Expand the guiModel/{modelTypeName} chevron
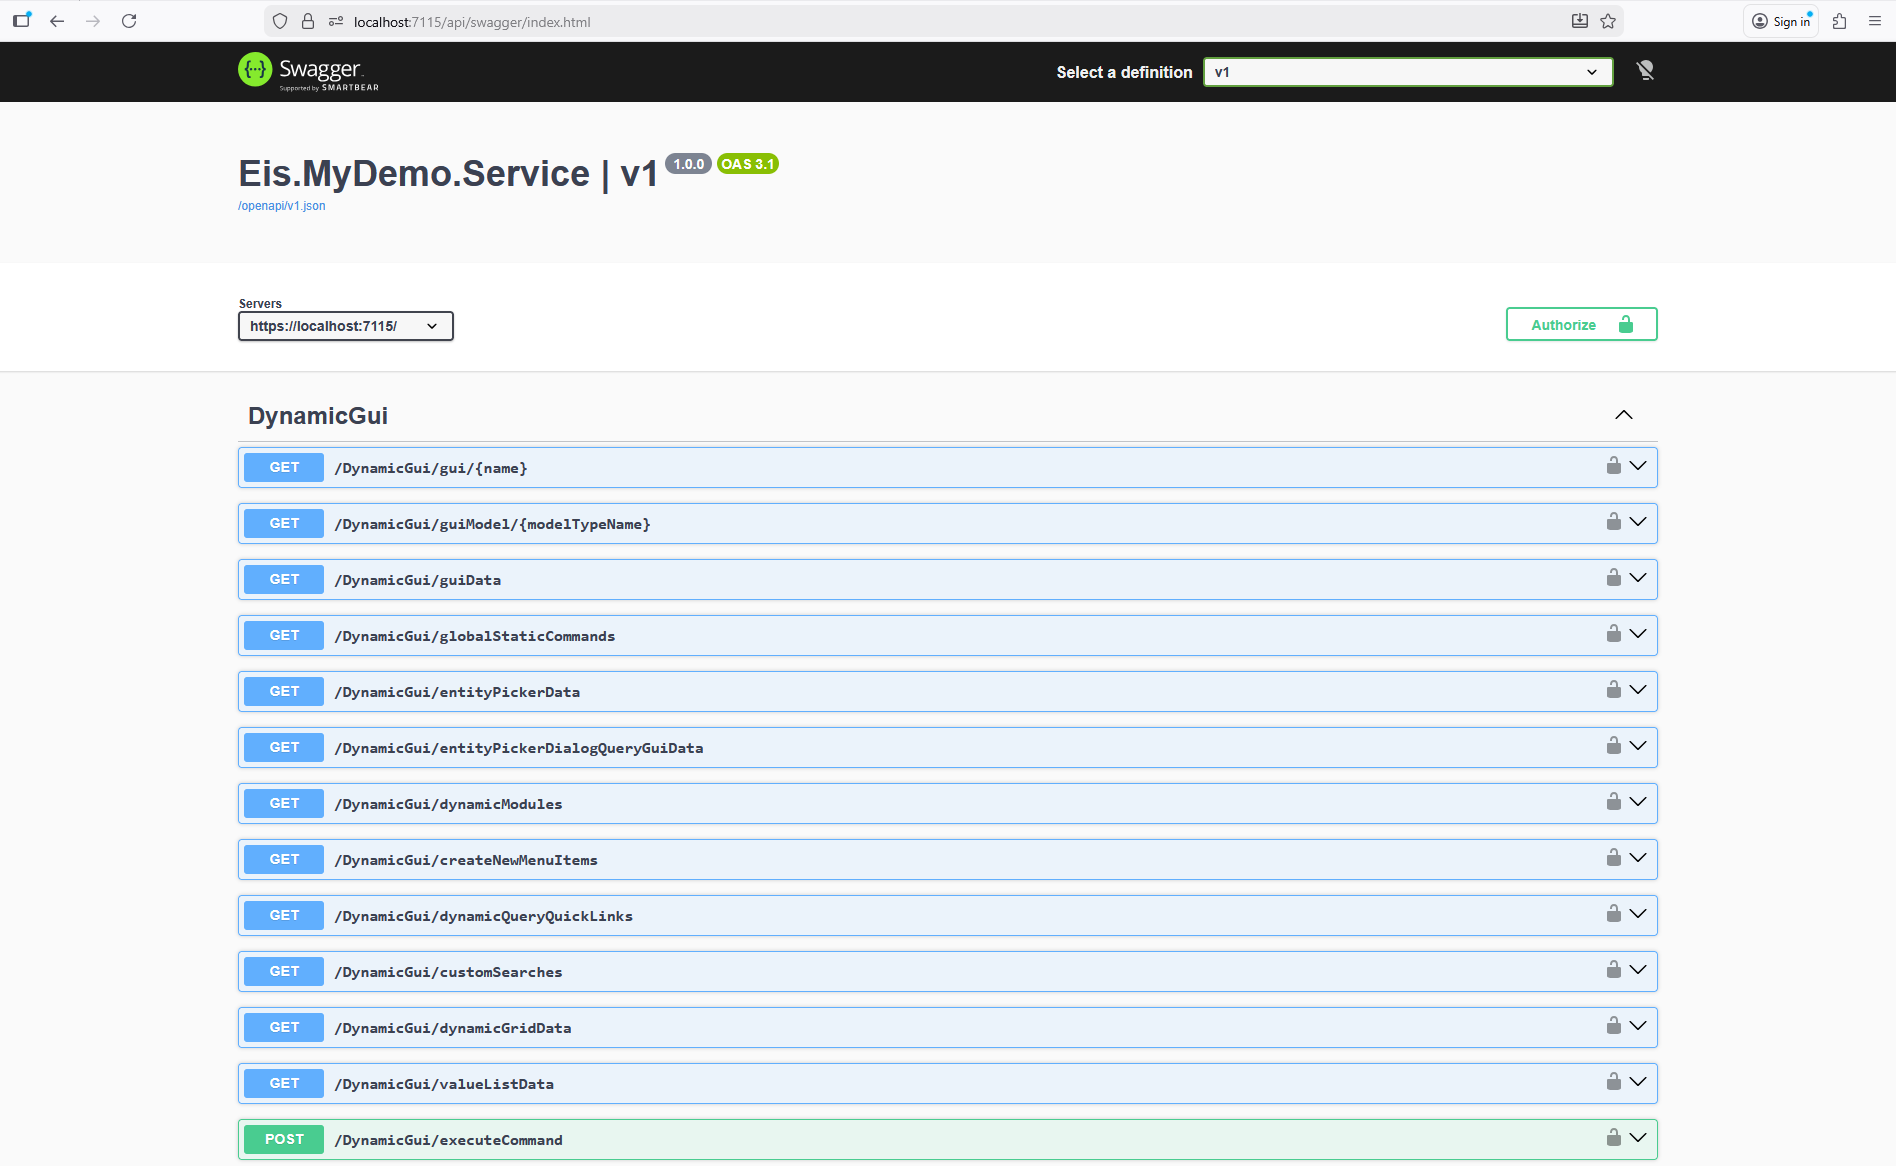 (x=1638, y=522)
